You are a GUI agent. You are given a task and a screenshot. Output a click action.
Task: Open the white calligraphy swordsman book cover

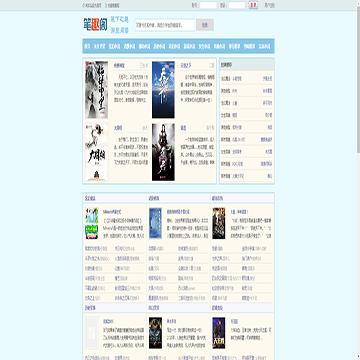point(96,152)
